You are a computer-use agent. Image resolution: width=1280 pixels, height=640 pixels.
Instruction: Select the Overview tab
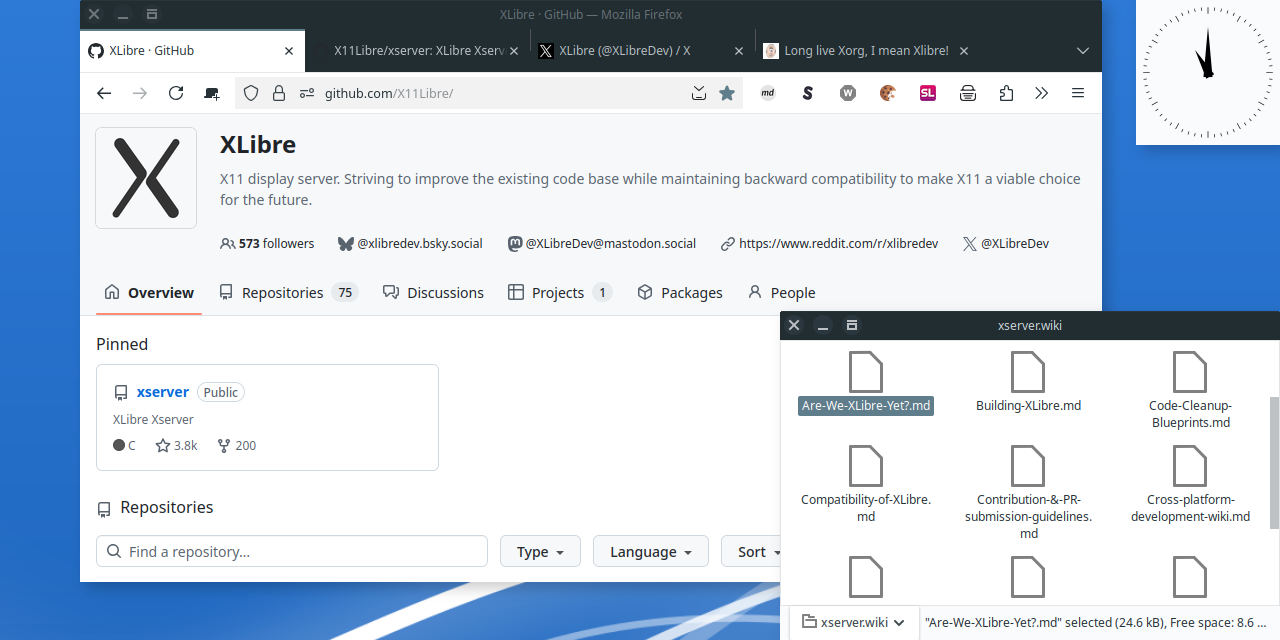149,293
